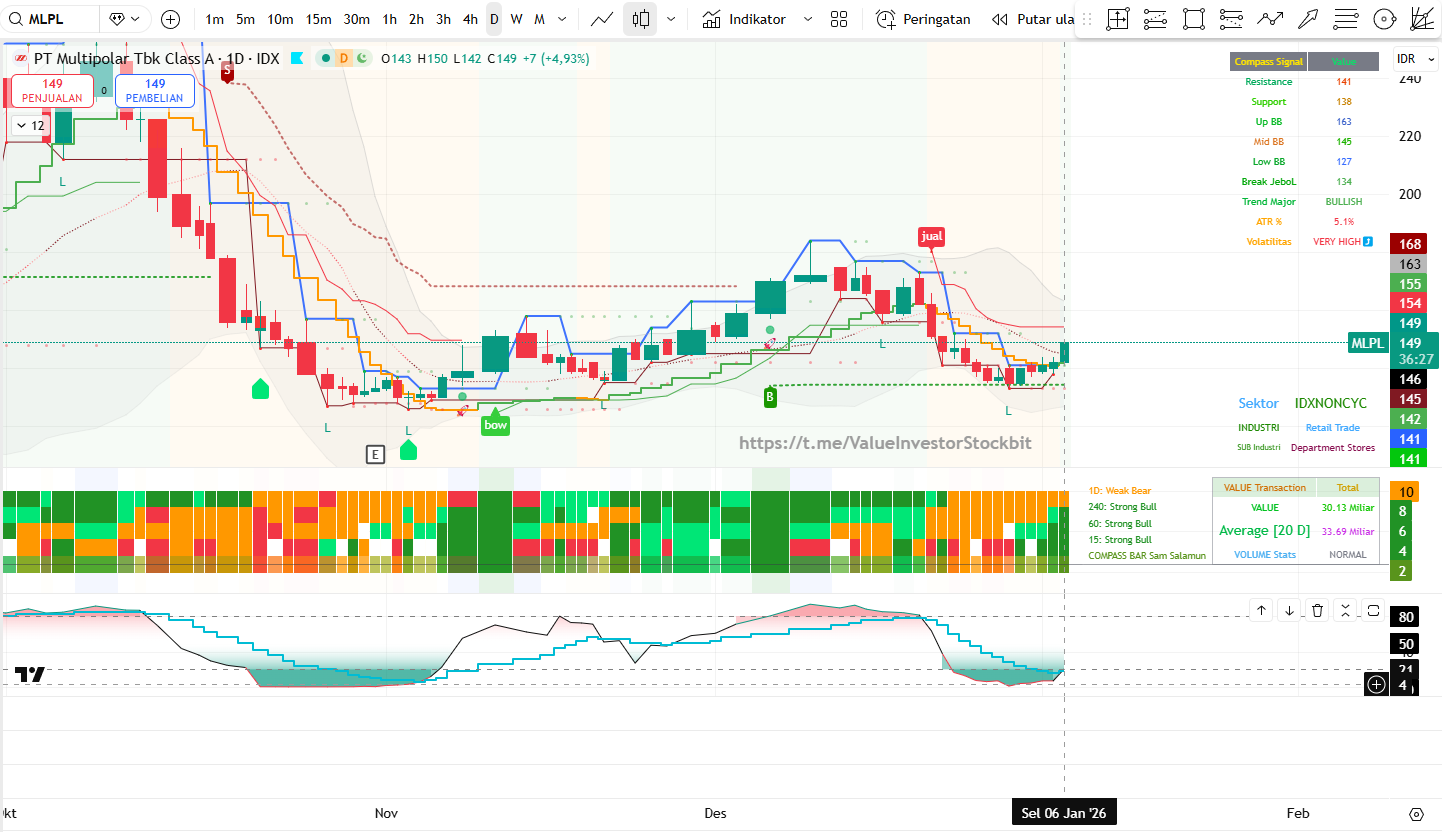1442x832 pixels.
Task: Choose the 3h interval
Action: pos(443,19)
